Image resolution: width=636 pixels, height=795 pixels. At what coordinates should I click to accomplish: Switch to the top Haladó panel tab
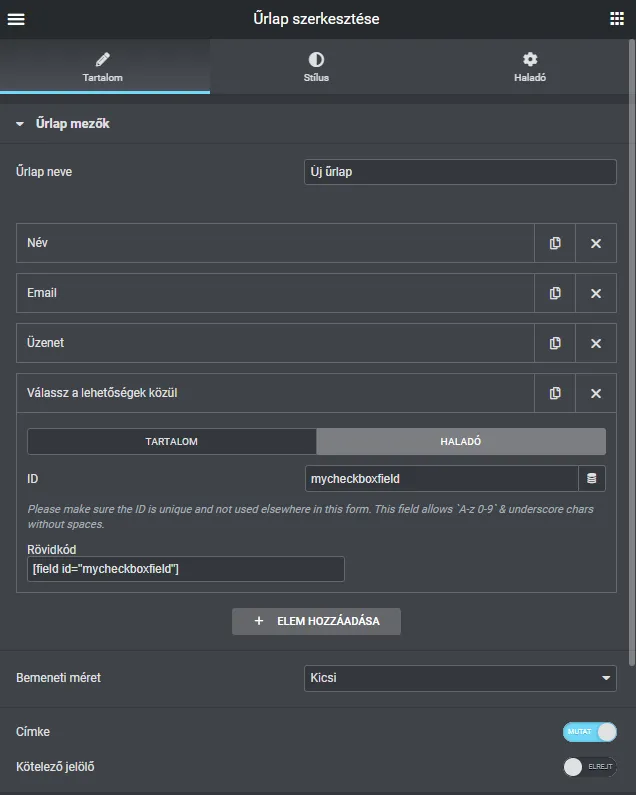529,66
